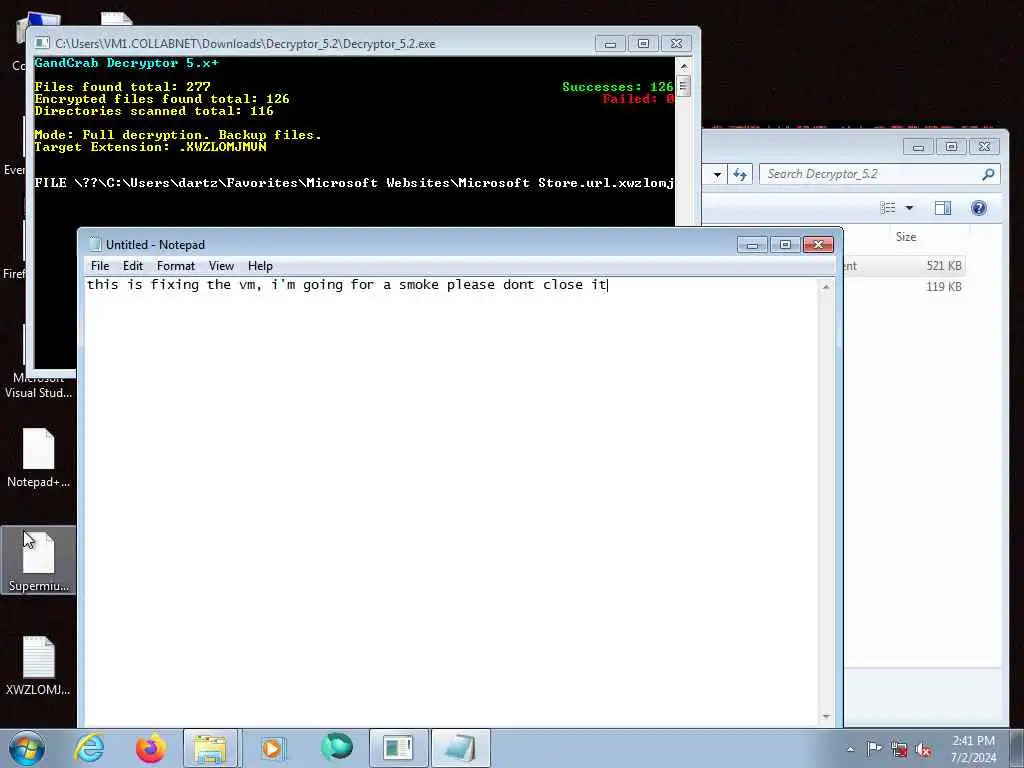
Task: Open the Notepad Help menu
Action: click(260, 266)
